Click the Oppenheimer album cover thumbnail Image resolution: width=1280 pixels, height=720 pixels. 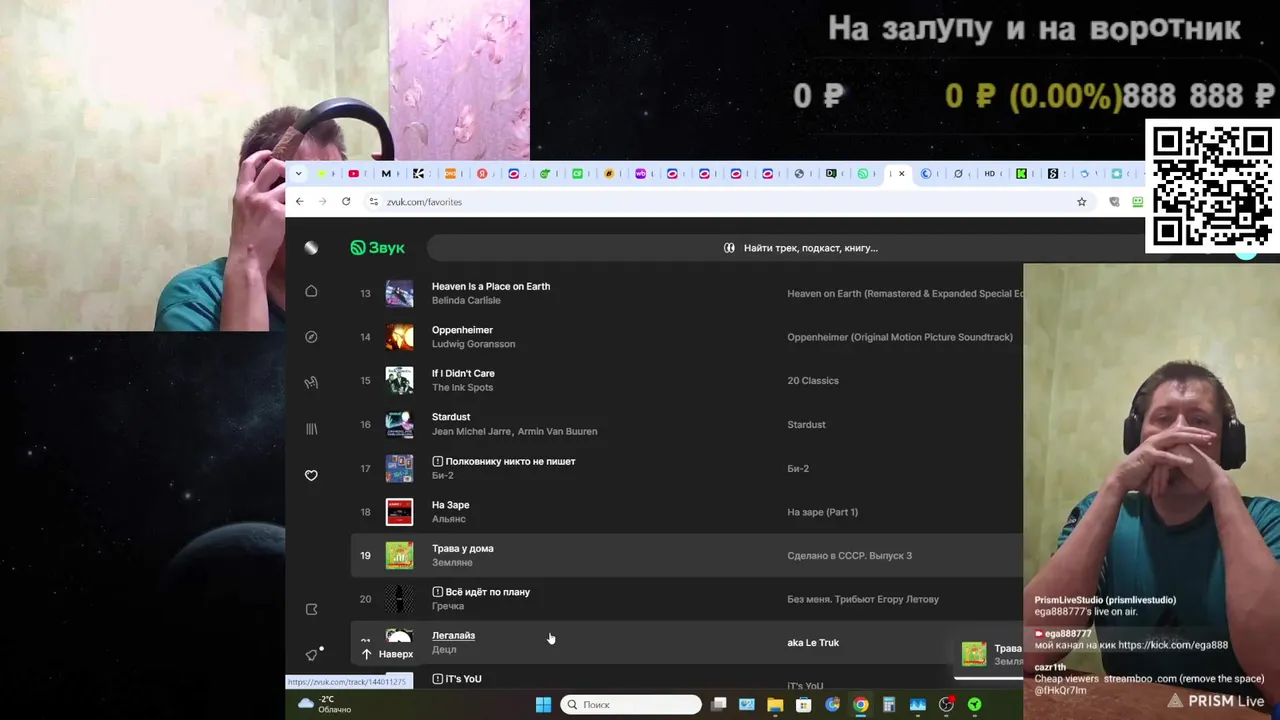[399, 337]
